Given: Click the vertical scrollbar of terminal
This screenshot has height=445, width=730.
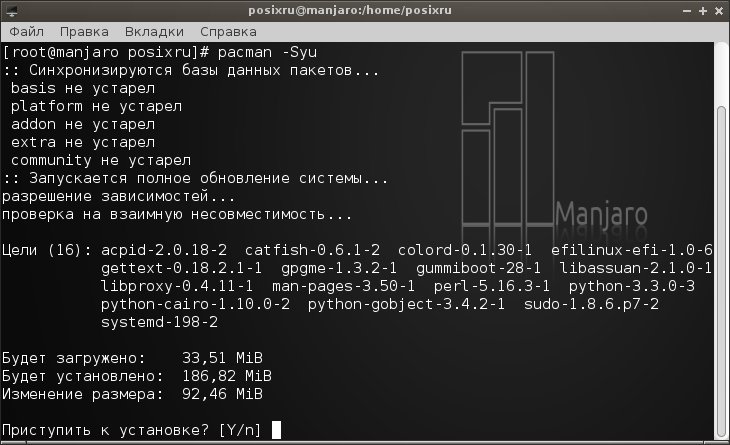Looking at the screenshot, I should tap(721, 272).
